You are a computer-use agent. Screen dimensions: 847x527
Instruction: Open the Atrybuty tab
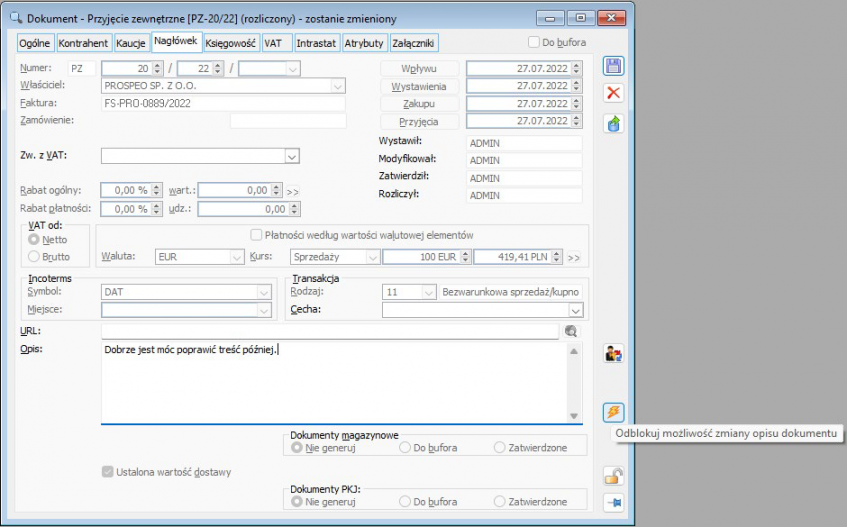364,43
